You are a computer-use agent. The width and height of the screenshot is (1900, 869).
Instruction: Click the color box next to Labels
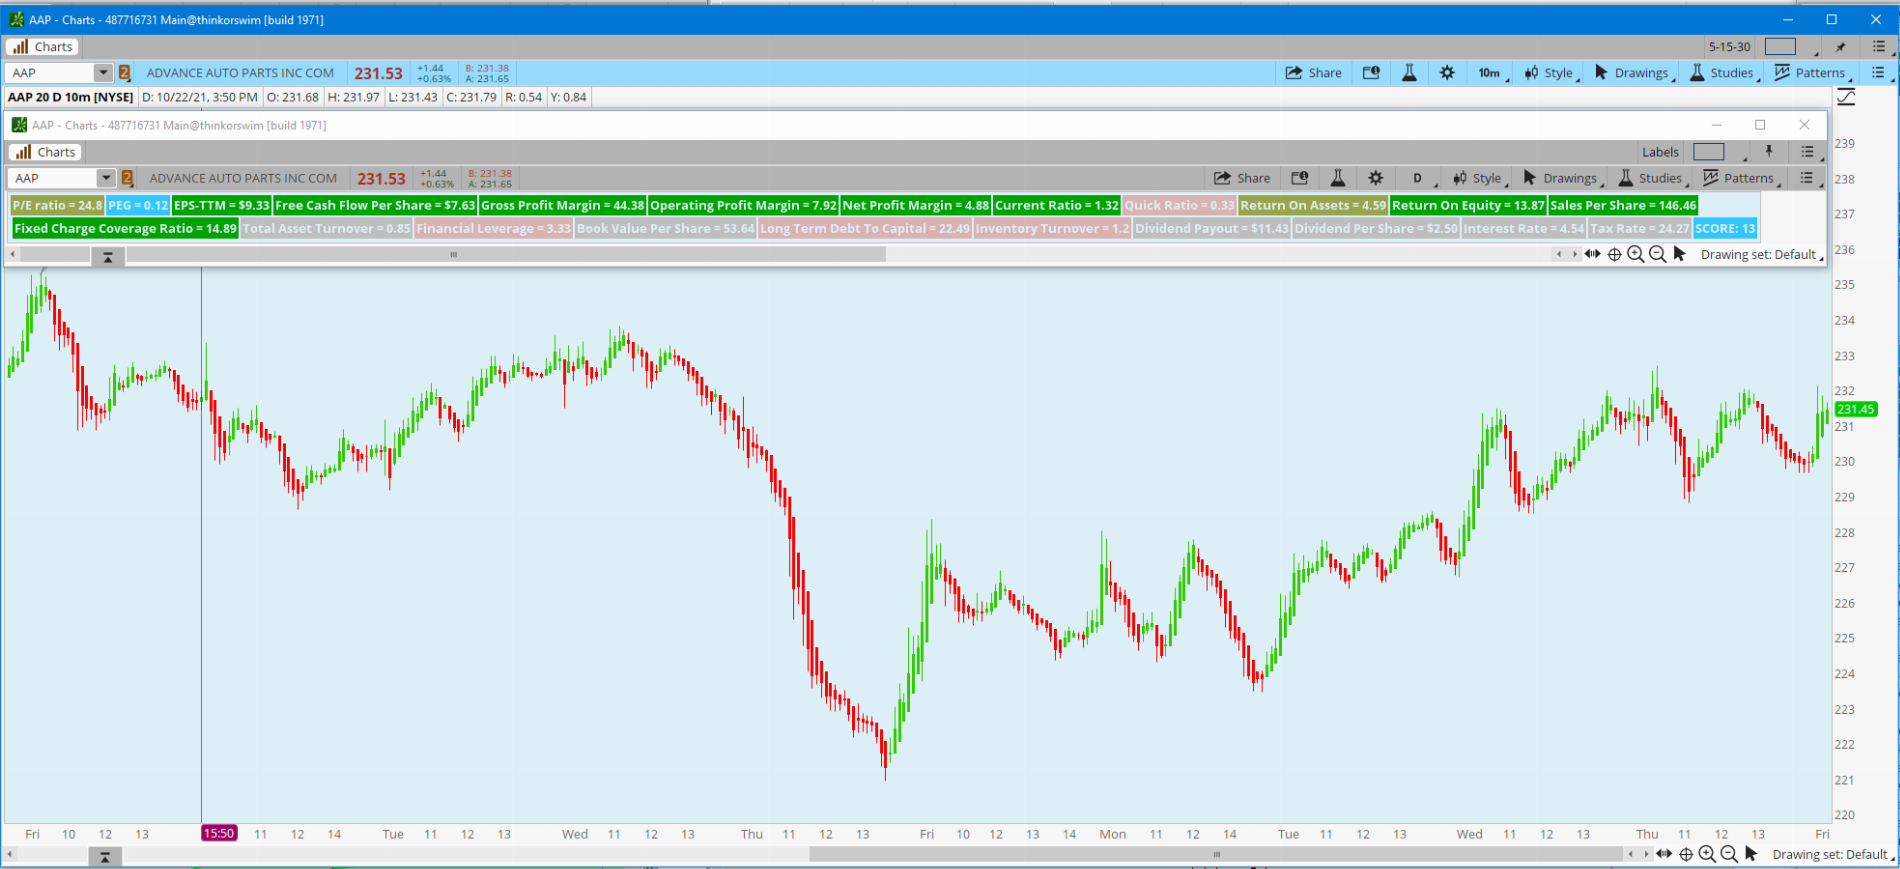tap(1708, 152)
